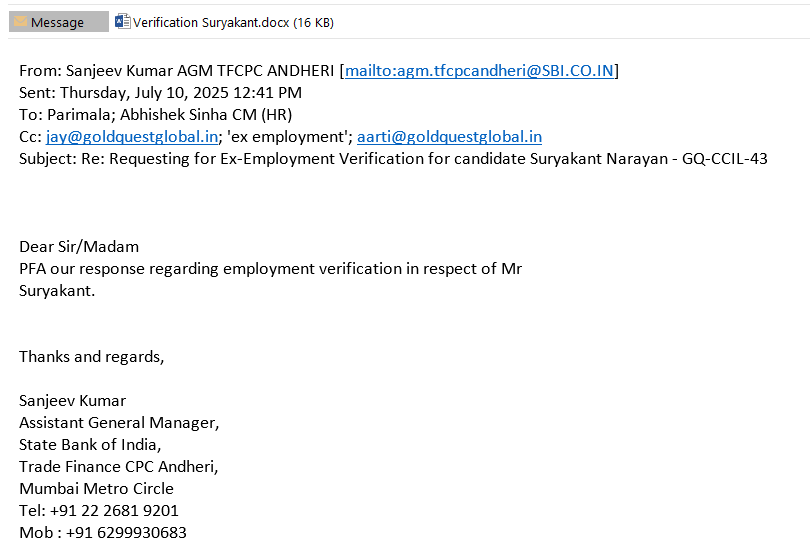
Task: Click the Dear Sir/Madam greeting
Action: [x=79, y=246]
